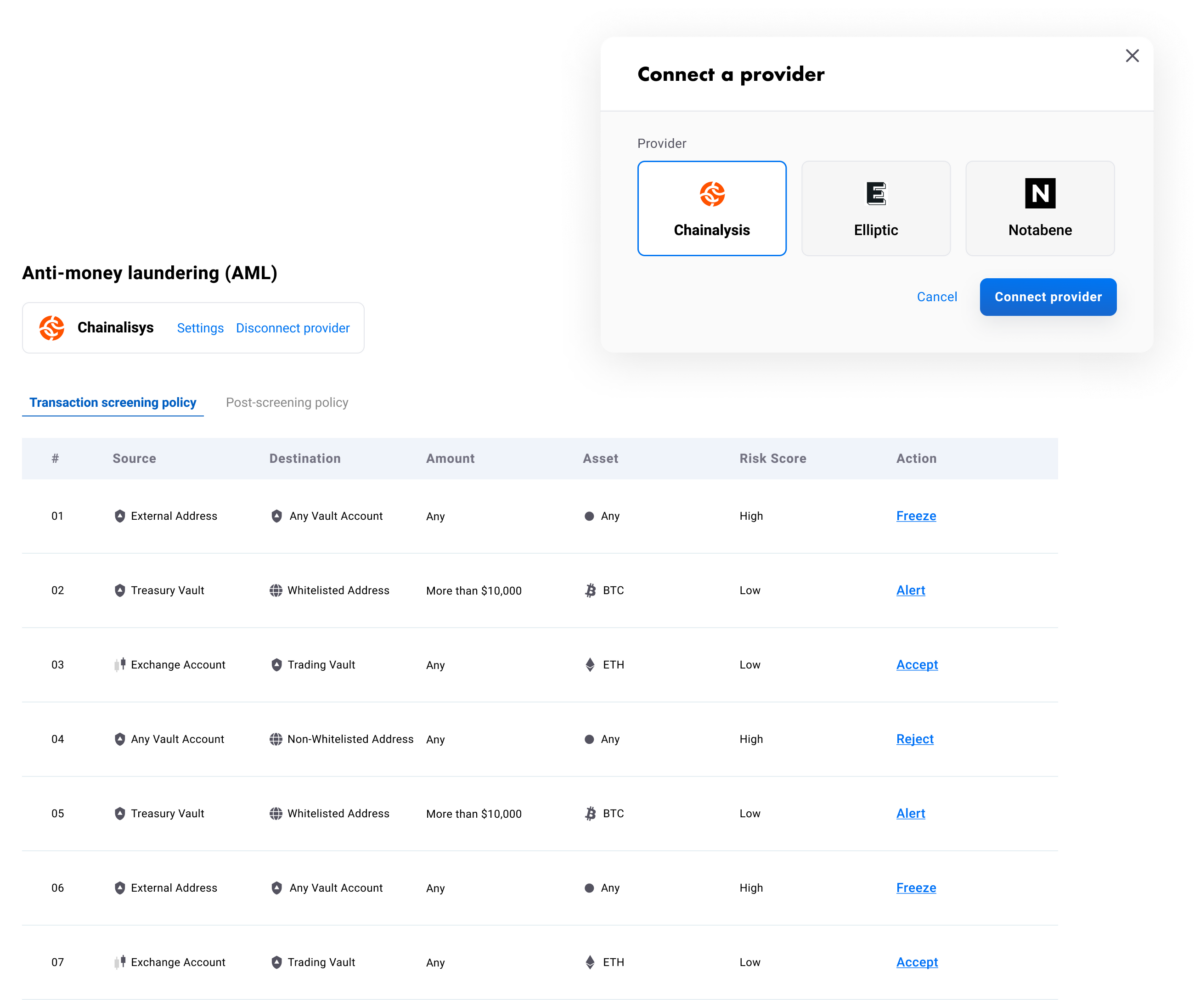The width and height of the screenshot is (1200, 1000).
Task: Select the Elliptic provider card
Action: point(876,208)
